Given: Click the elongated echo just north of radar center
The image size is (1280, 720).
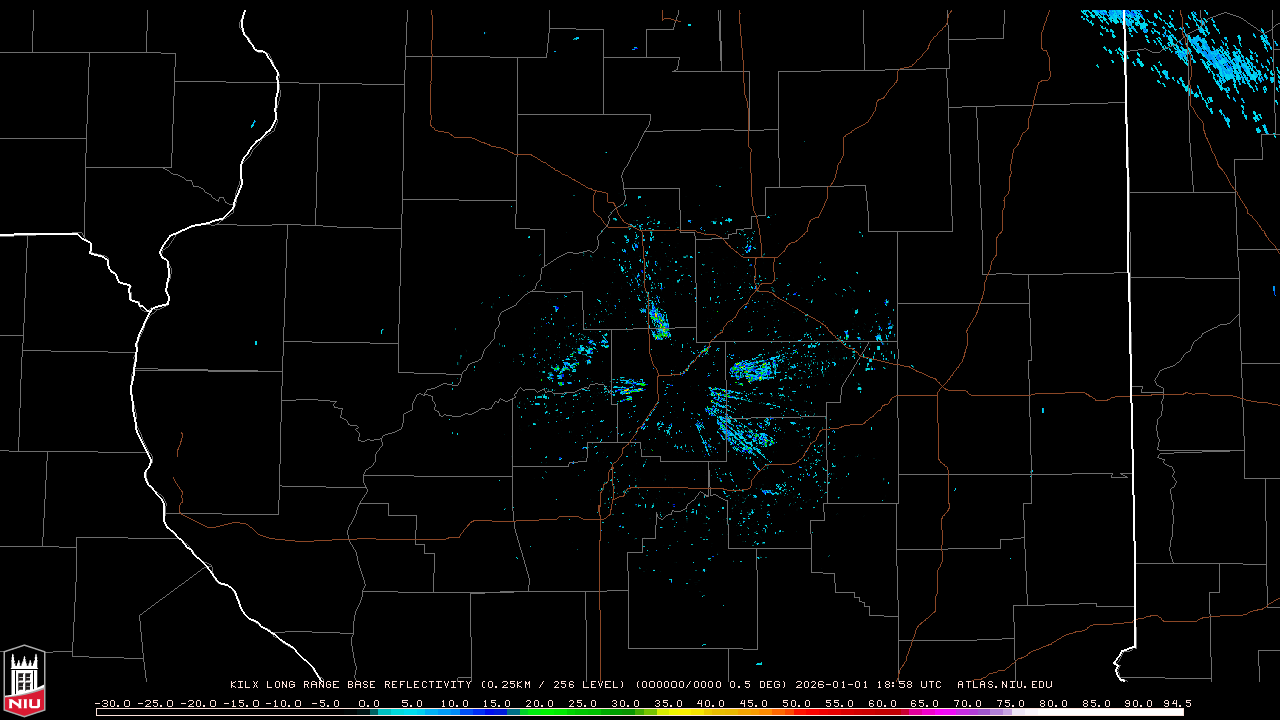Looking at the screenshot, I should [x=658, y=322].
